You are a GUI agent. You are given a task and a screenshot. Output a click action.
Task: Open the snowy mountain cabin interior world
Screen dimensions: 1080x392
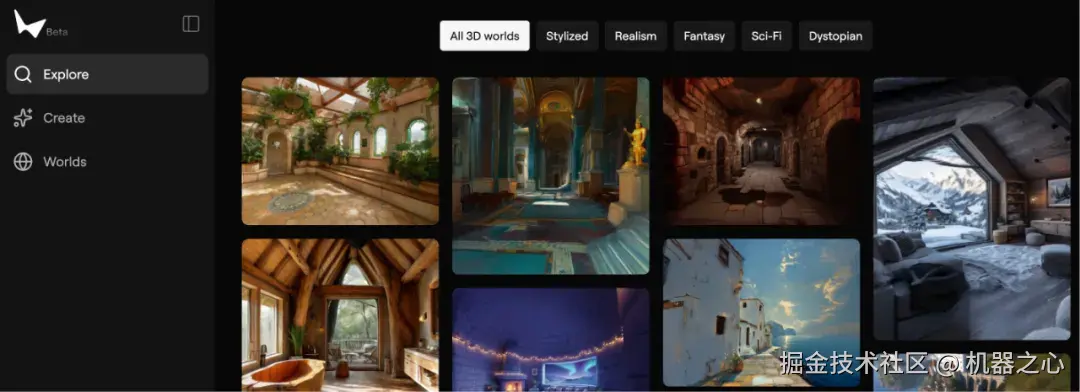point(973,209)
